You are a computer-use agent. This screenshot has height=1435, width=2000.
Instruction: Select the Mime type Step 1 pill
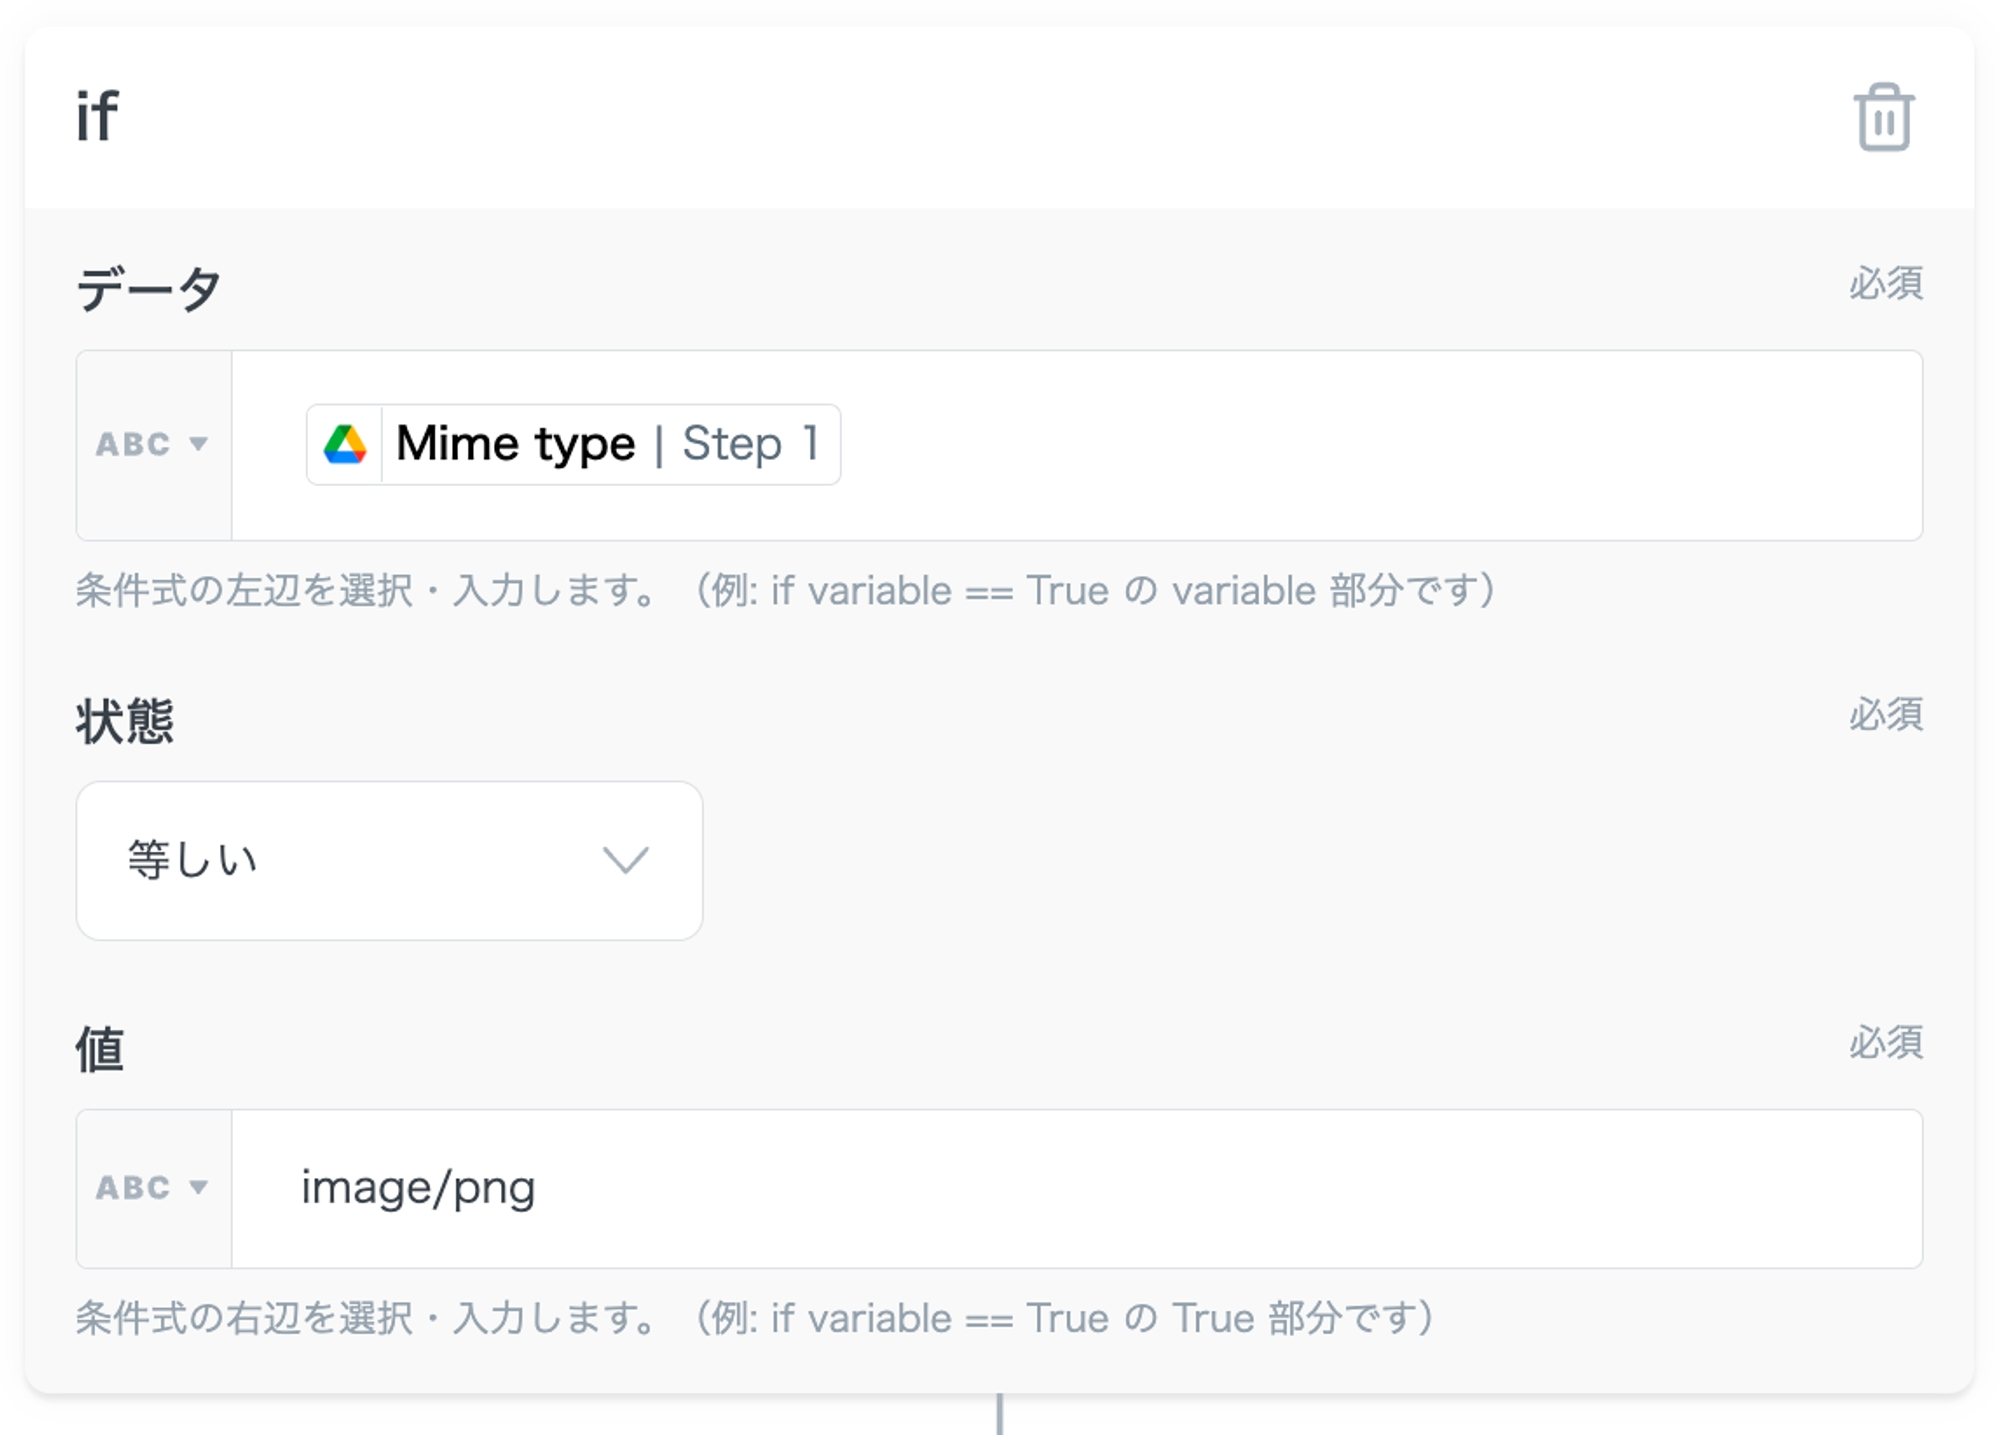pyautogui.click(x=516, y=444)
